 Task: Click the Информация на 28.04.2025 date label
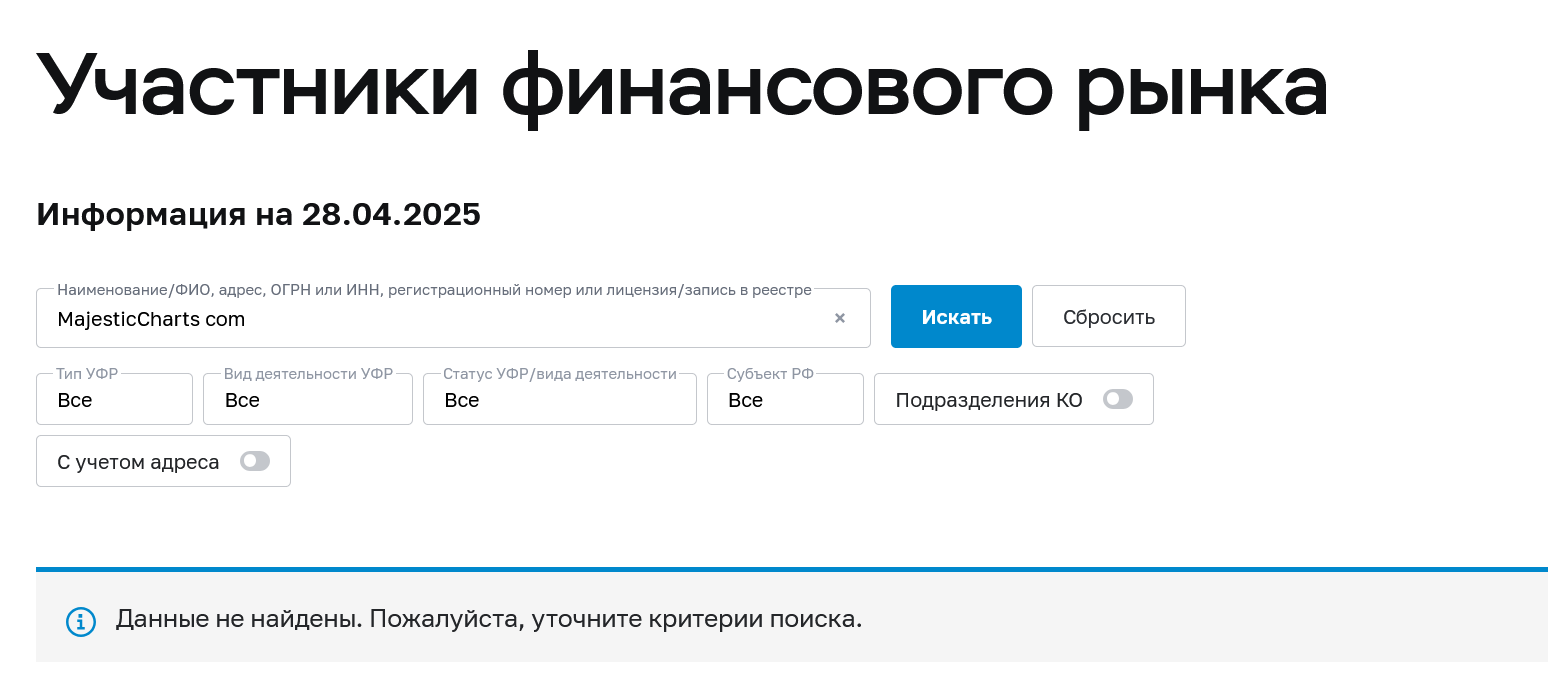click(258, 214)
